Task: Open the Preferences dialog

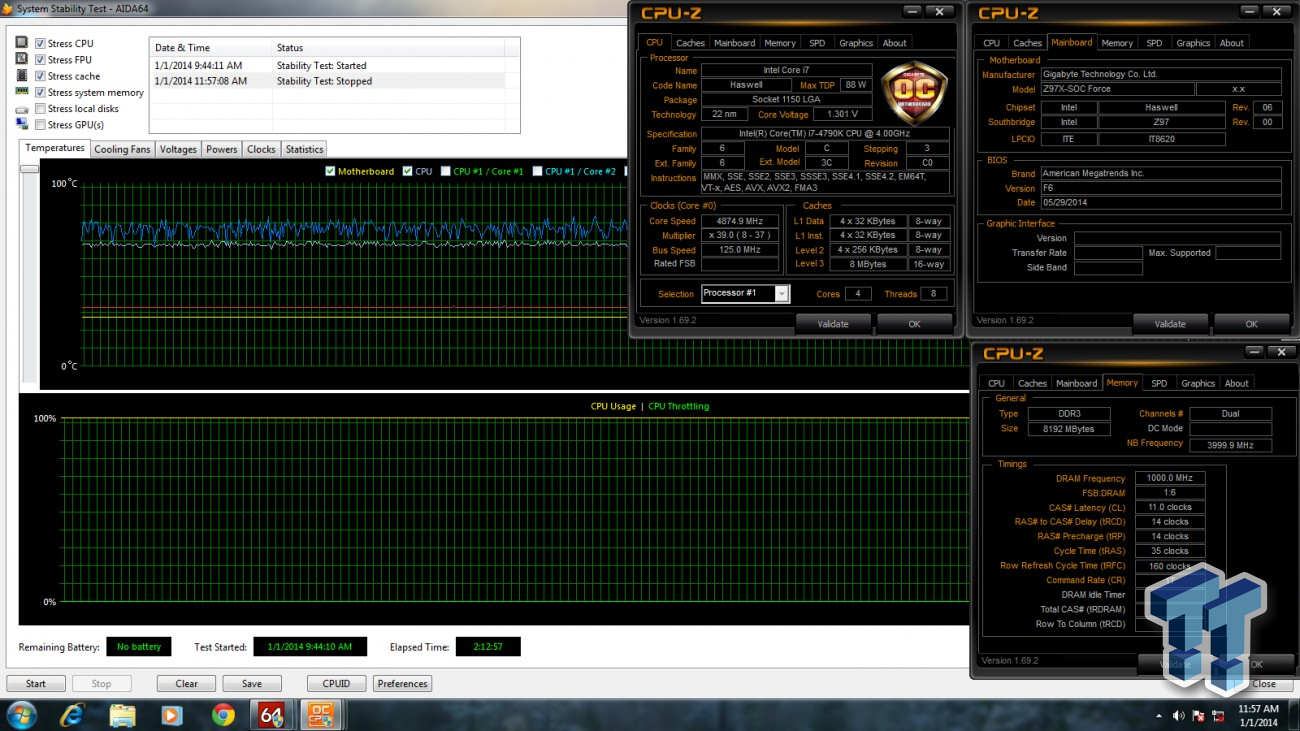Action: 403,684
